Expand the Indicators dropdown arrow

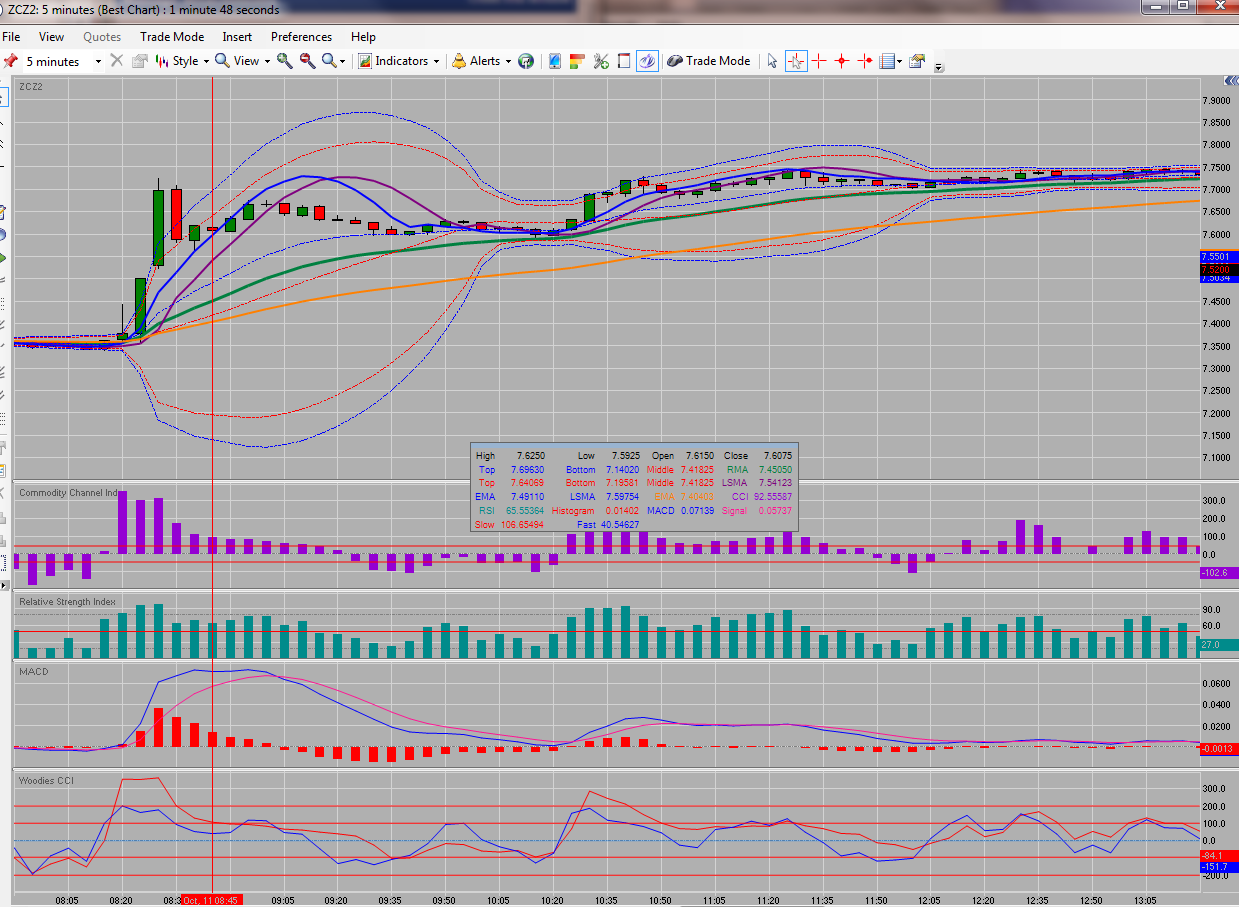pyautogui.click(x=437, y=61)
